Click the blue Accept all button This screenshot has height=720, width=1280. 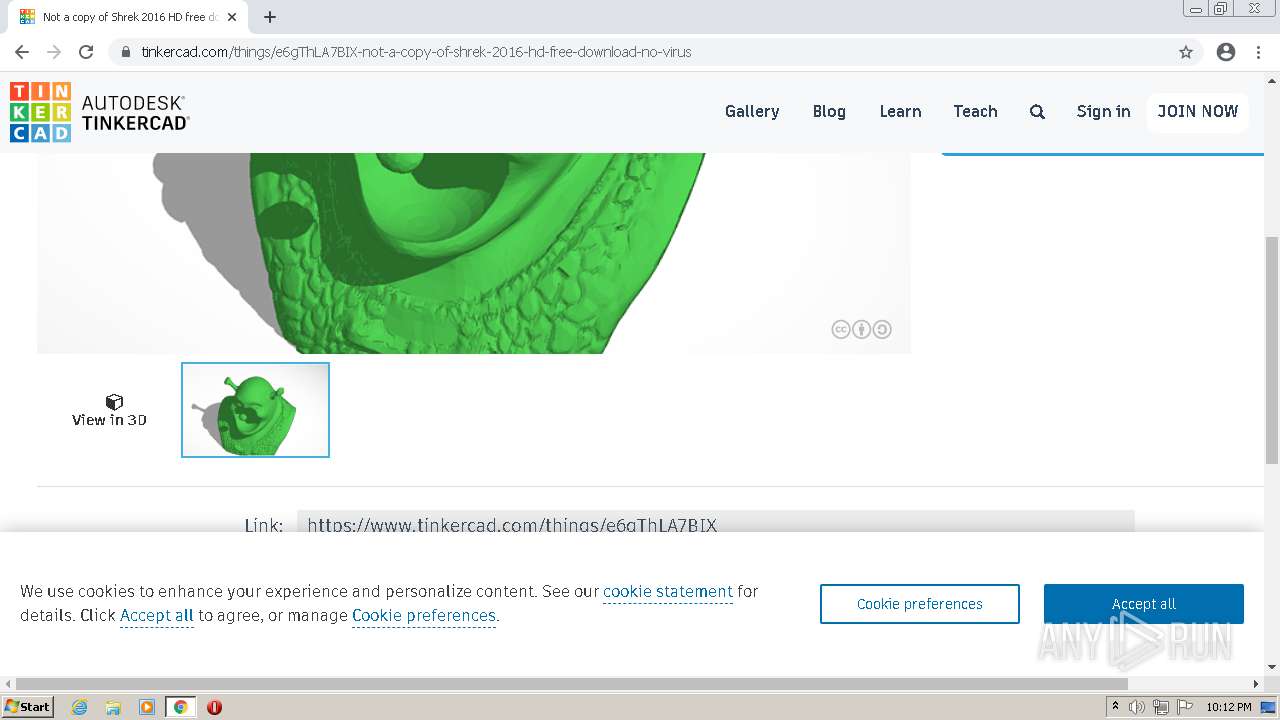[x=1144, y=604]
